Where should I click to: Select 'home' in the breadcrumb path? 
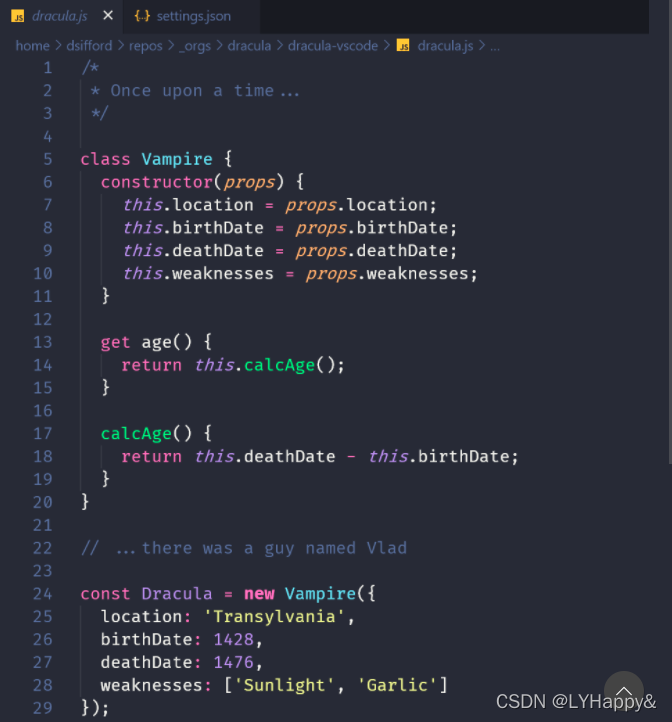click(x=32, y=46)
